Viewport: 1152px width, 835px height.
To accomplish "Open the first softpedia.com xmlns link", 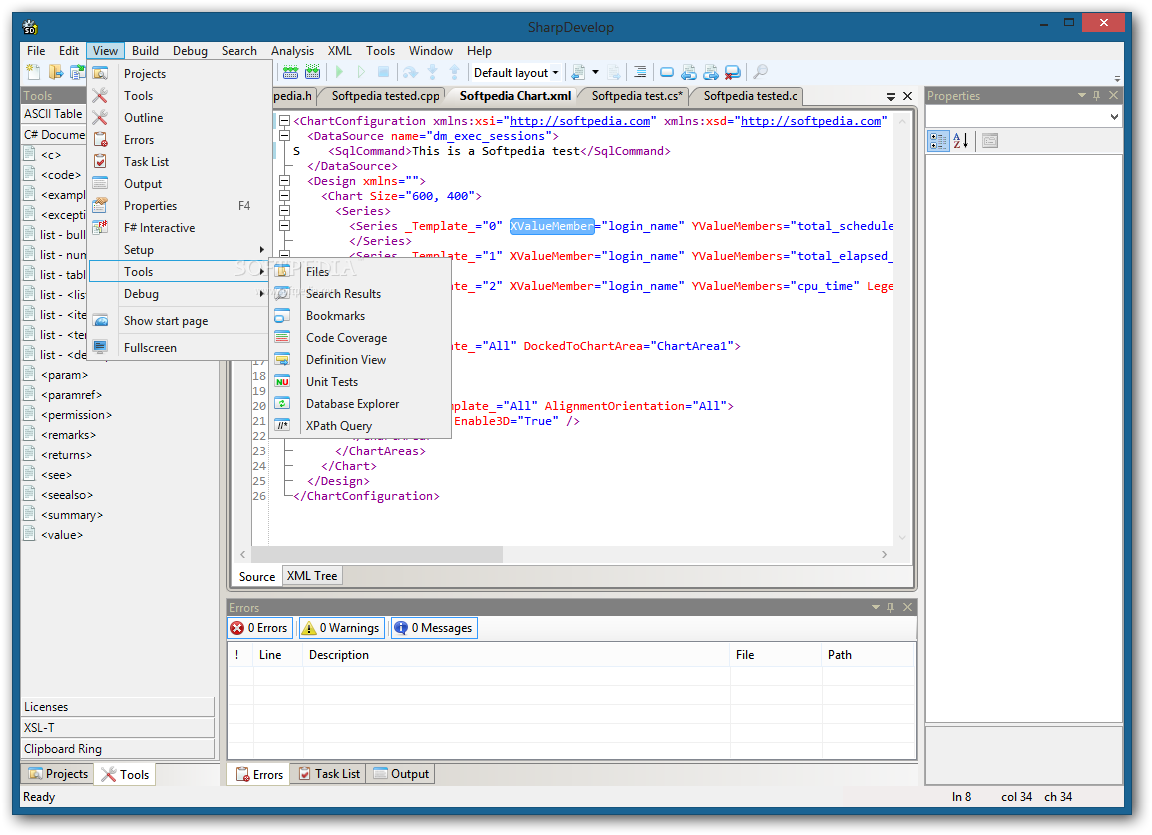I will click(x=580, y=120).
